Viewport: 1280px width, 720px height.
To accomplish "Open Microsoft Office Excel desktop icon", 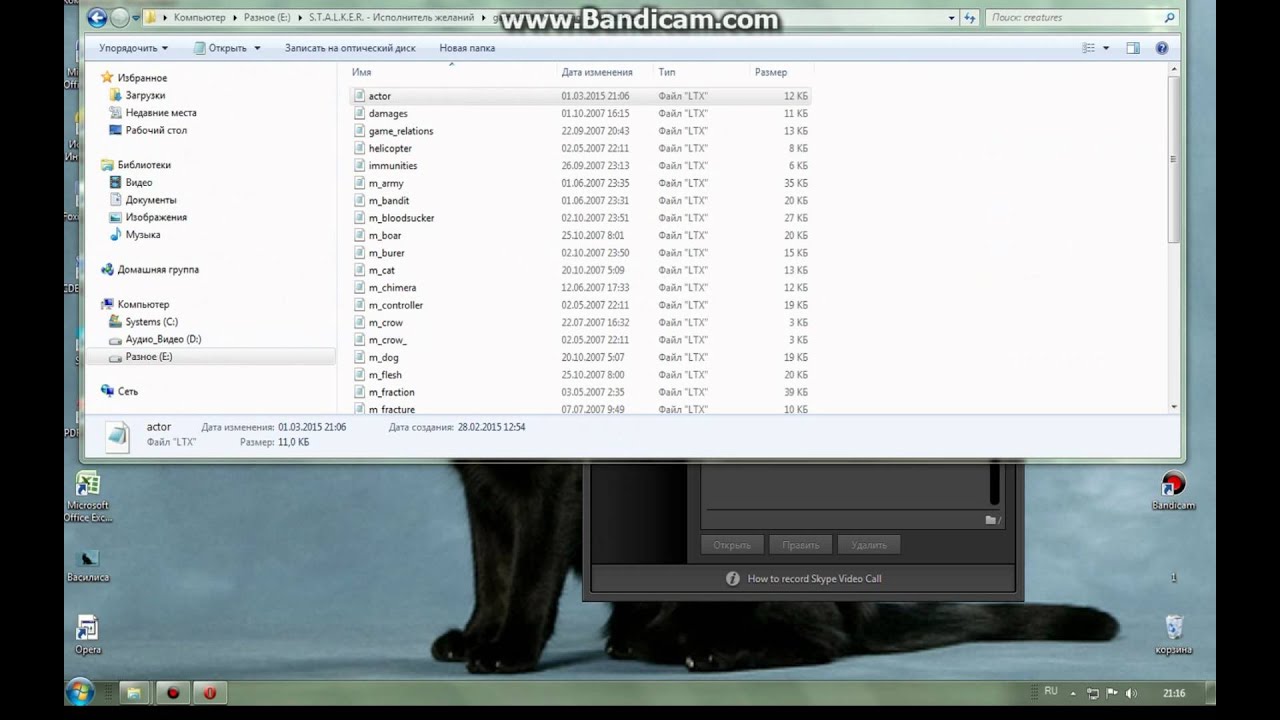I will point(87,497).
